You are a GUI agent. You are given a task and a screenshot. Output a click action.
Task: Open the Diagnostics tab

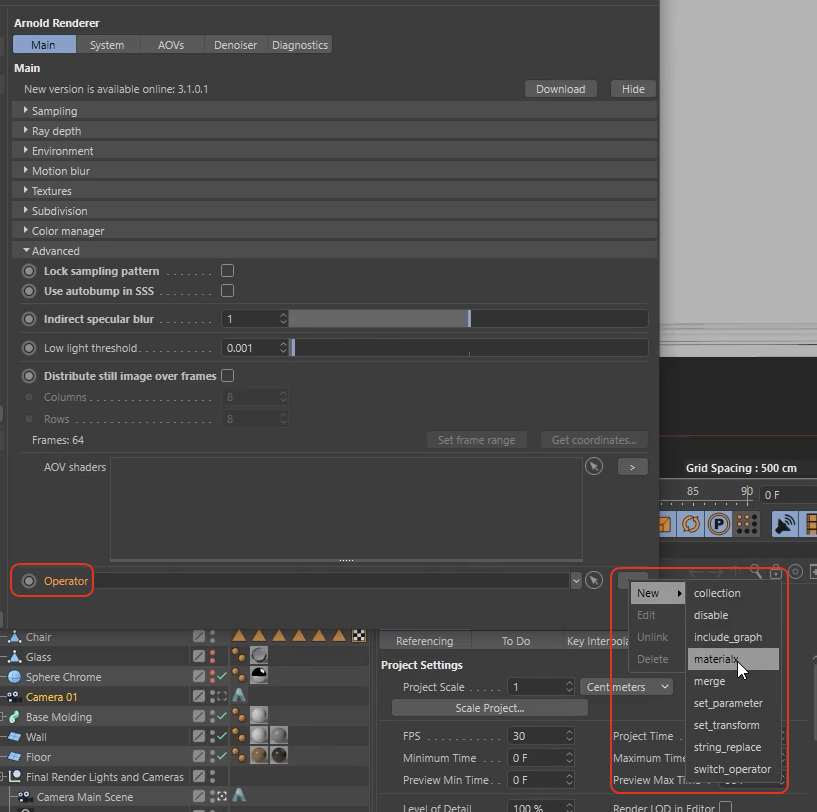300,45
